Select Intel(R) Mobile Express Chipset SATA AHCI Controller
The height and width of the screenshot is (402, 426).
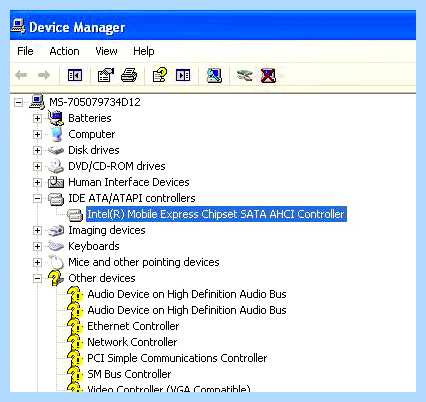pyautogui.click(x=216, y=214)
